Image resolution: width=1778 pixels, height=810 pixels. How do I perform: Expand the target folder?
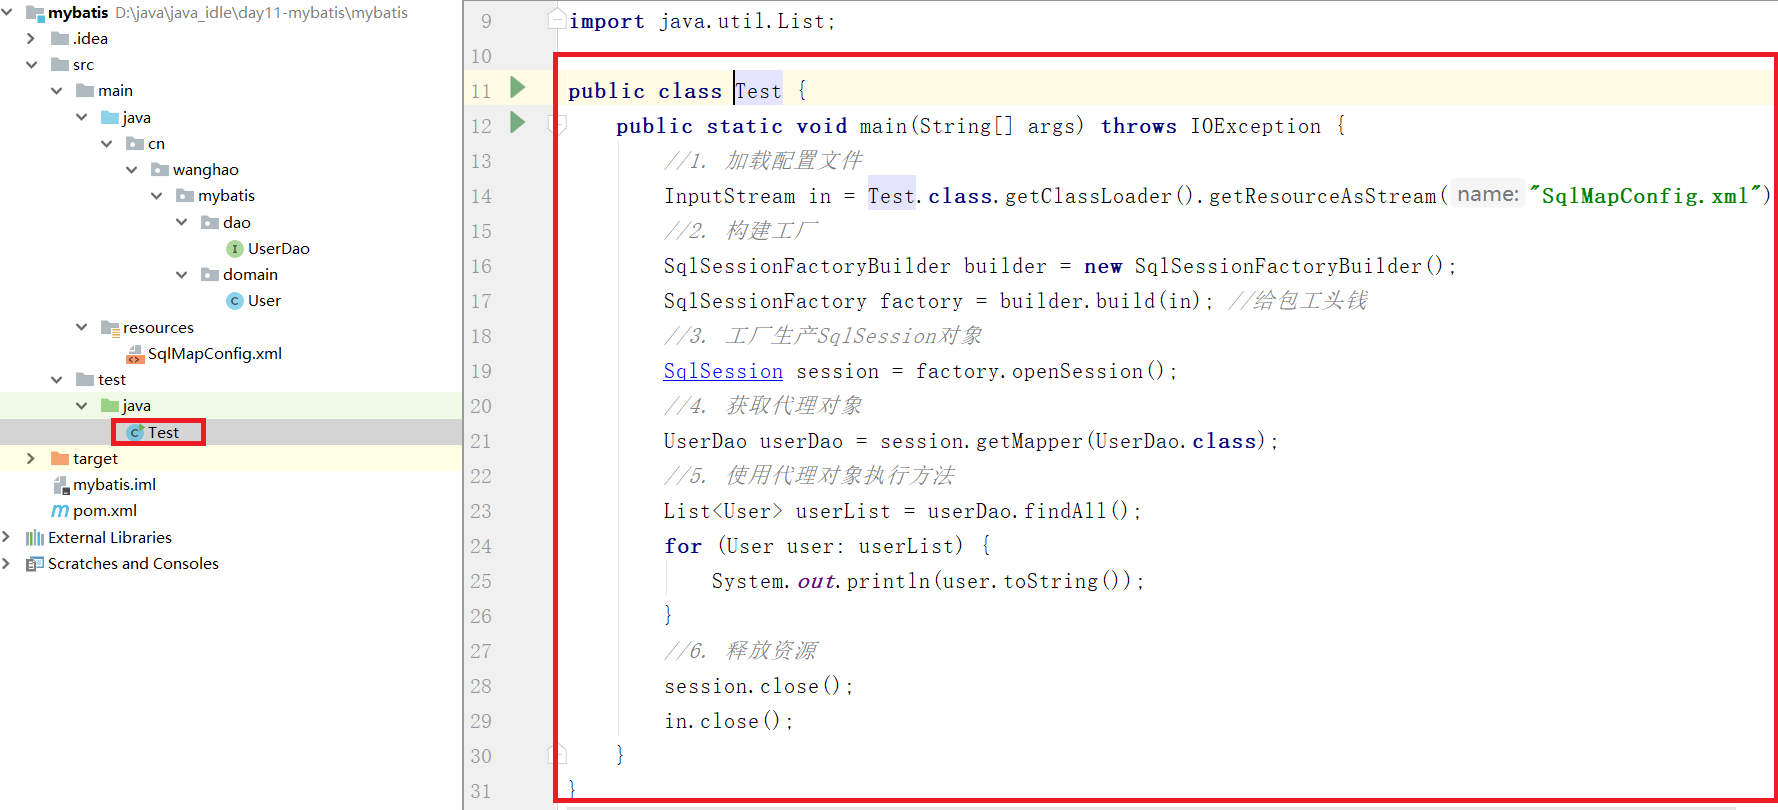[x=31, y=458]
